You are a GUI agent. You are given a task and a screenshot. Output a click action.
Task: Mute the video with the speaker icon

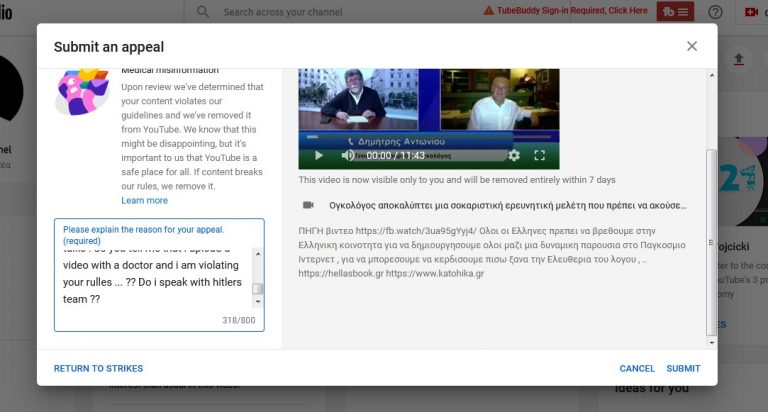[x=347, y=156]
